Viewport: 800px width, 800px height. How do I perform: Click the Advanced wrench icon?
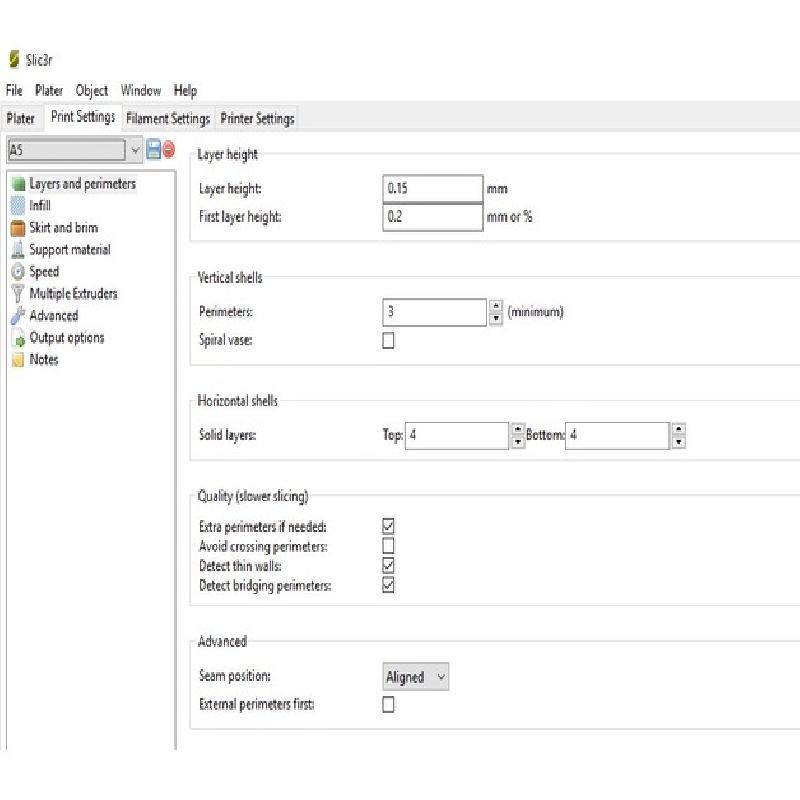[18, 315]
